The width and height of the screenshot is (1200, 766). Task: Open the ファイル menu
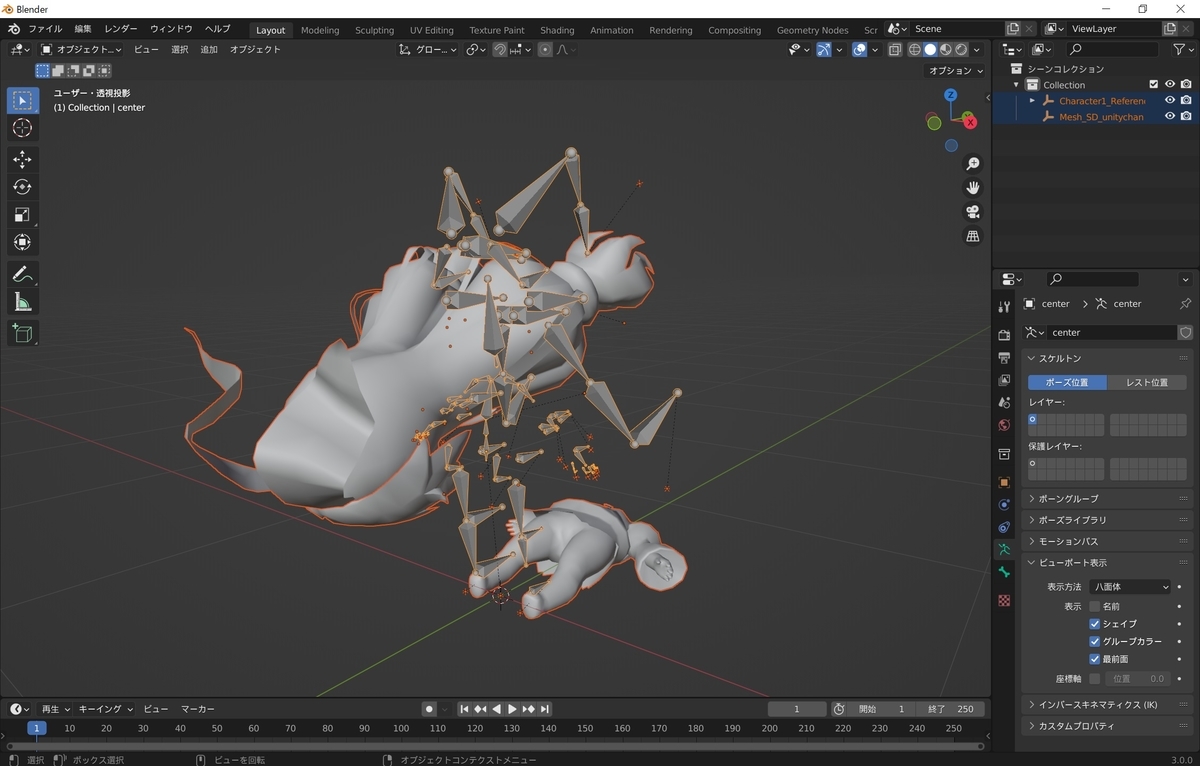pos(44,29)
